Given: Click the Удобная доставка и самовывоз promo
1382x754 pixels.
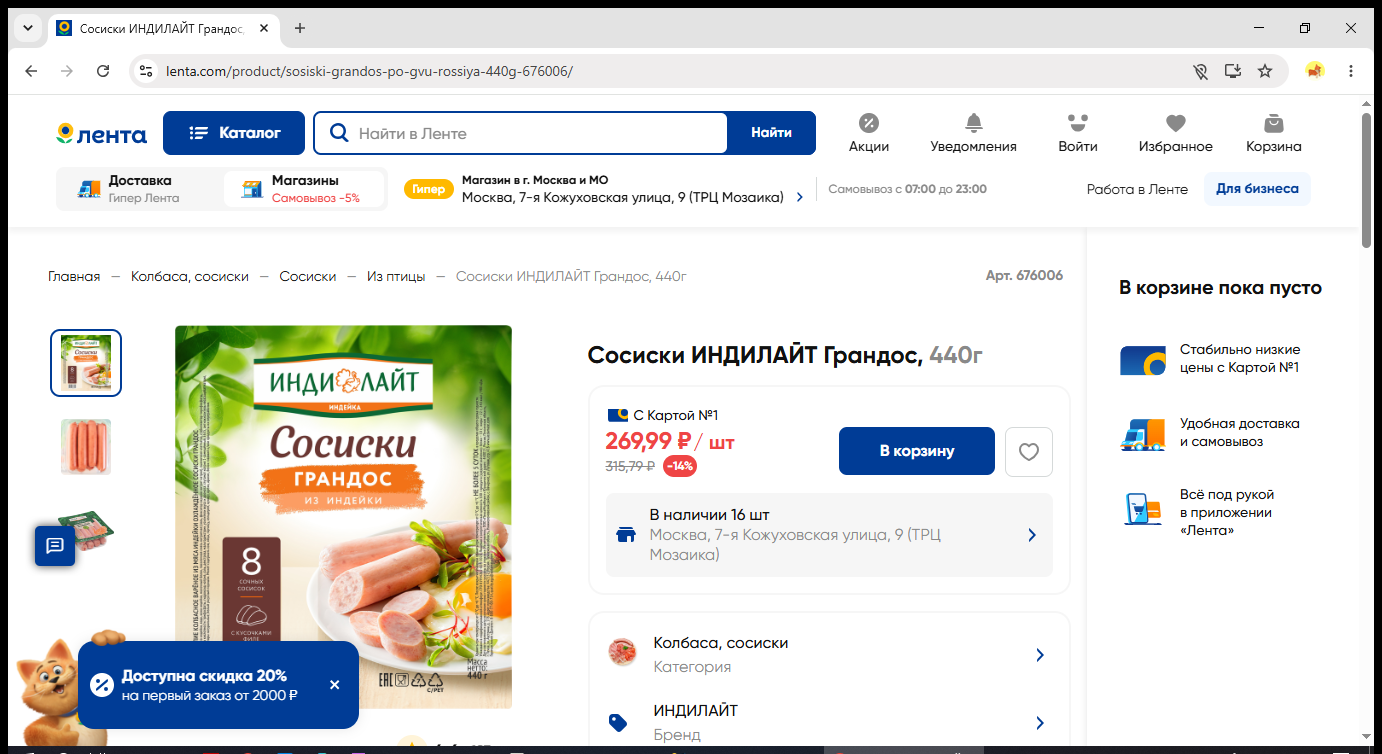Looking at the screenshot, I should point(1210,433).
